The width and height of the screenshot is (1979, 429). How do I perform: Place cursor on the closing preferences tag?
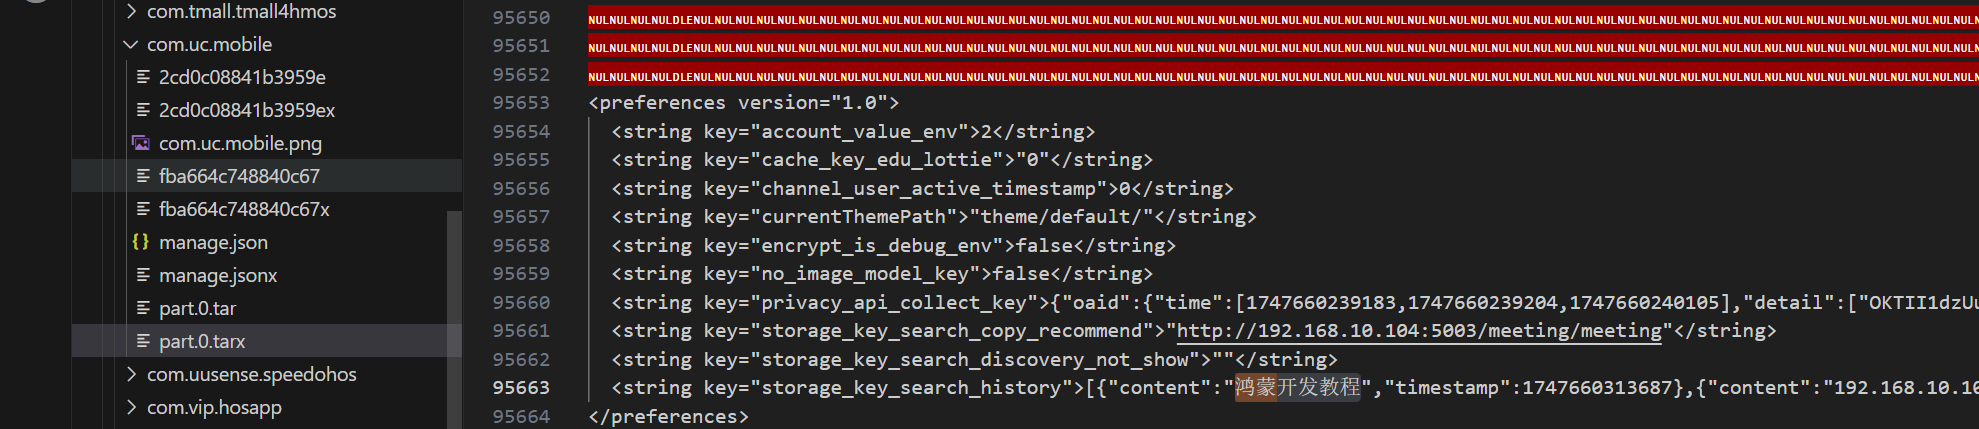coord(668,416)
